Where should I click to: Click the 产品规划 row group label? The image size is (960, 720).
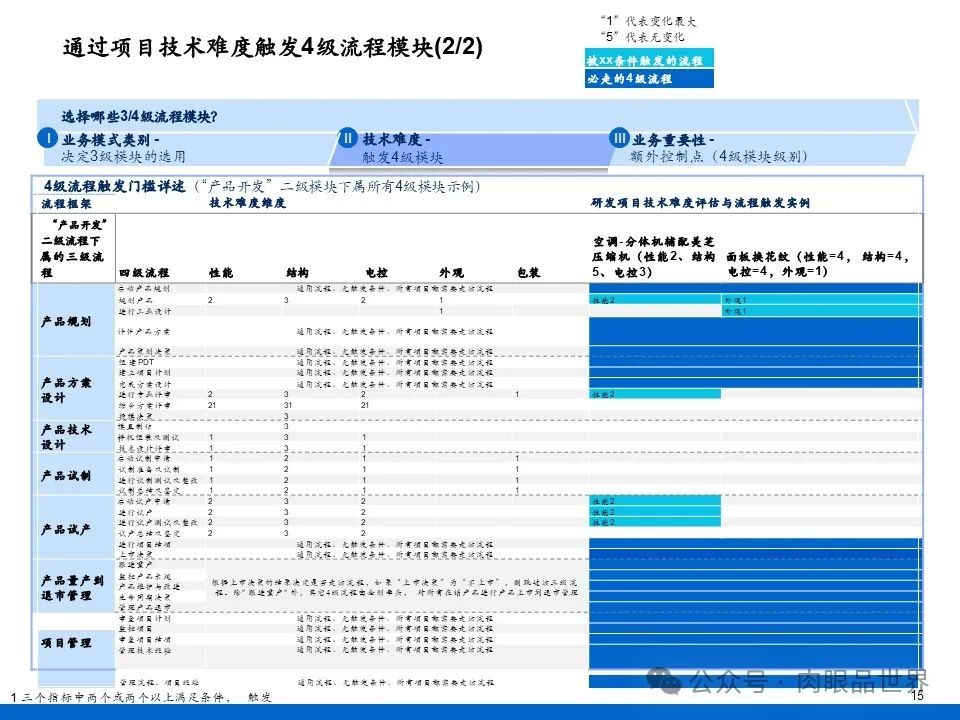pos(66,321)
